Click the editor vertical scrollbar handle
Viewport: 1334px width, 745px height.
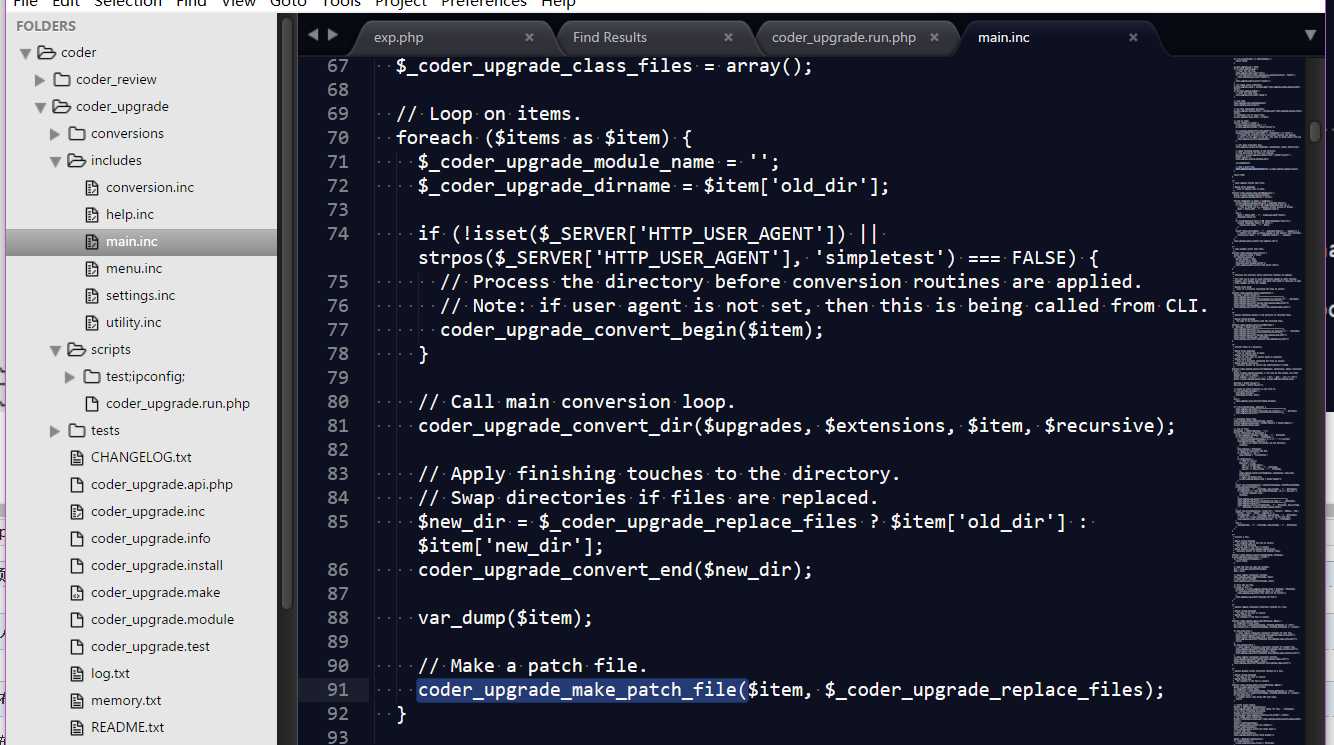coord(1315,131)
